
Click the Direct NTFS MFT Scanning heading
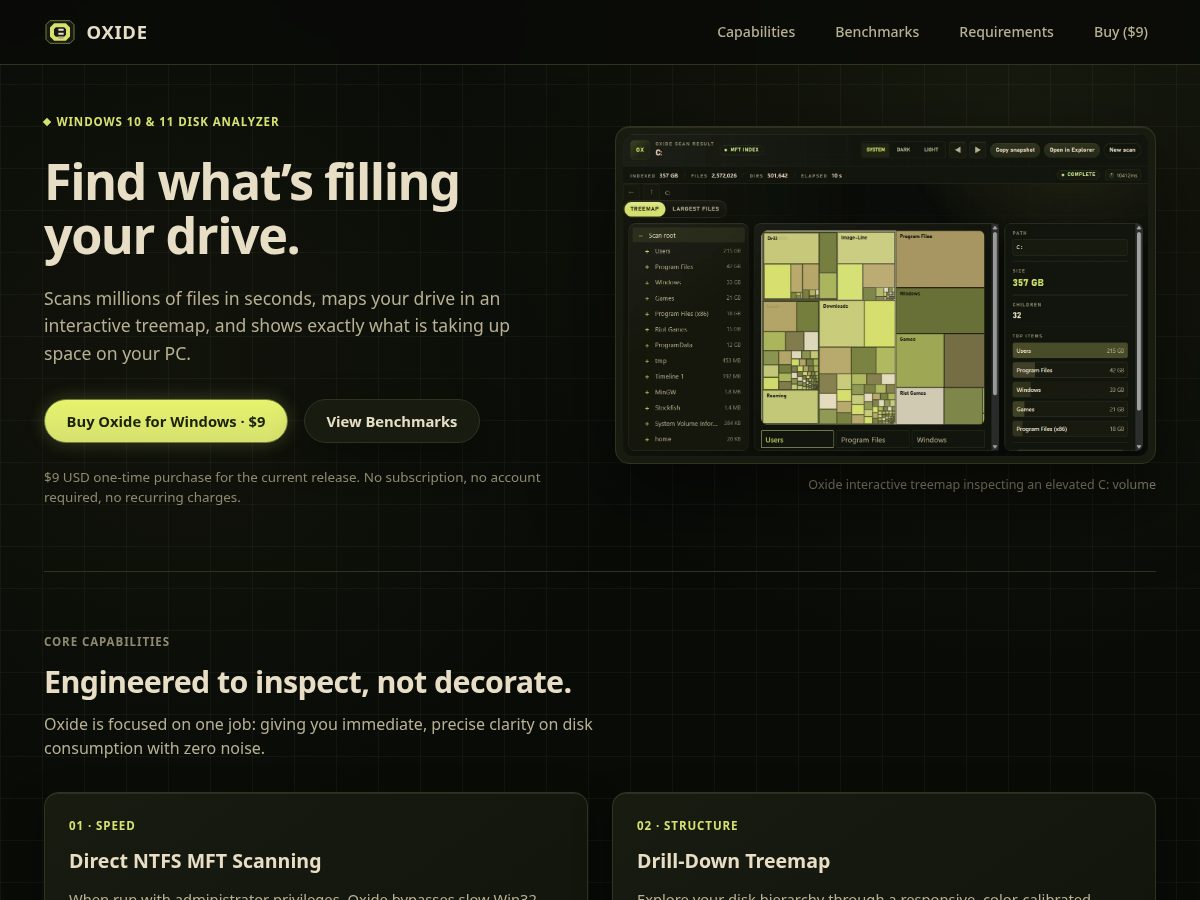195,861
